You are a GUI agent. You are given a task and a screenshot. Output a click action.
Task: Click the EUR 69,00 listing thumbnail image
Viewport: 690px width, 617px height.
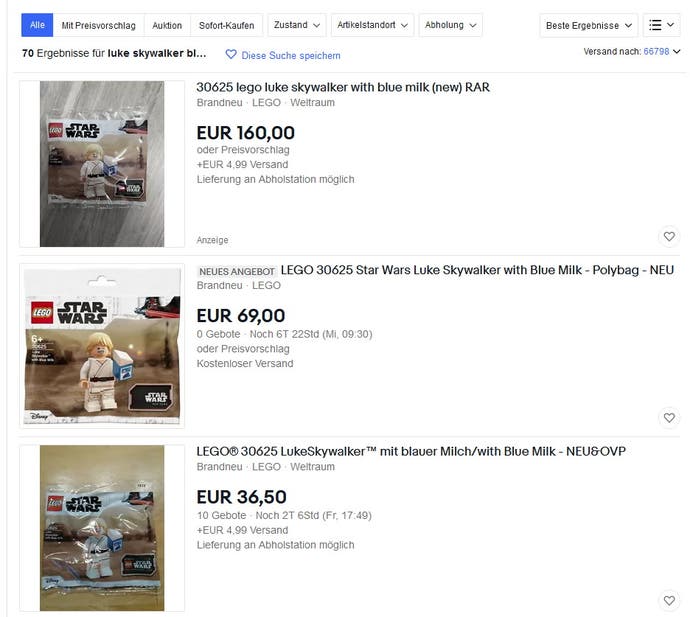point(102,346)
